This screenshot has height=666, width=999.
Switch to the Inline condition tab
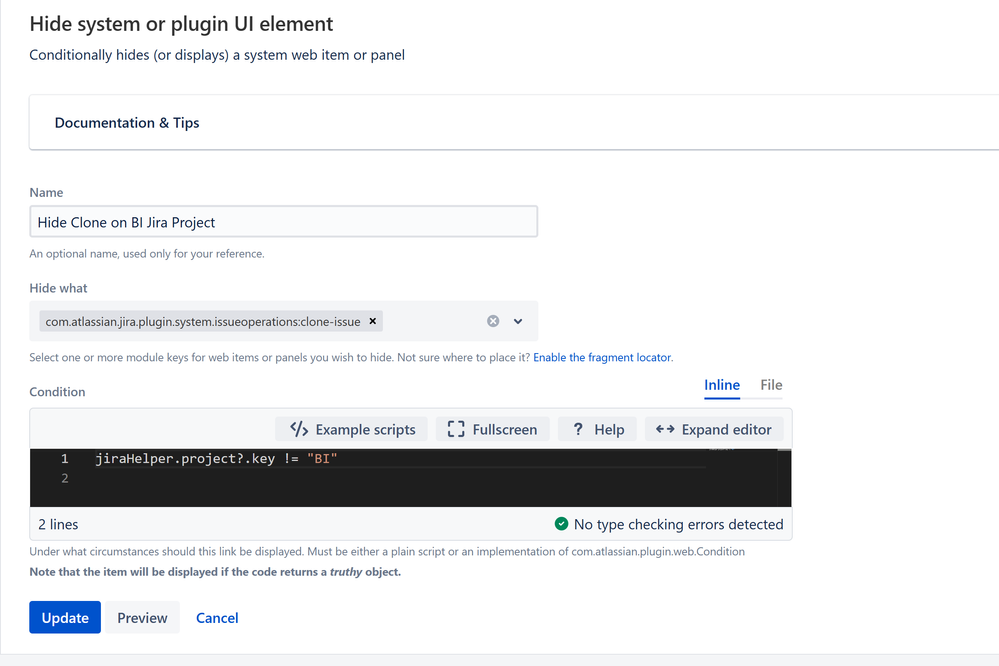tap(722, 385)
